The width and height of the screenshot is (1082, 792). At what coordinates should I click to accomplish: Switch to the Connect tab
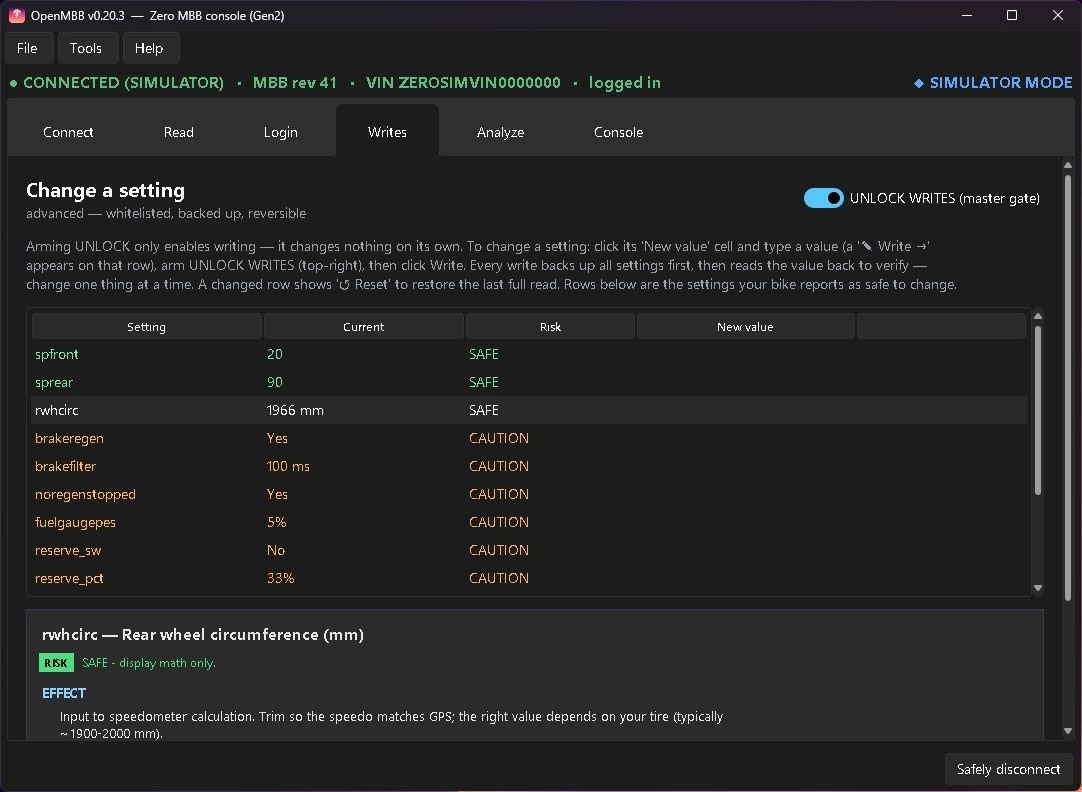[x=68, y=132]
